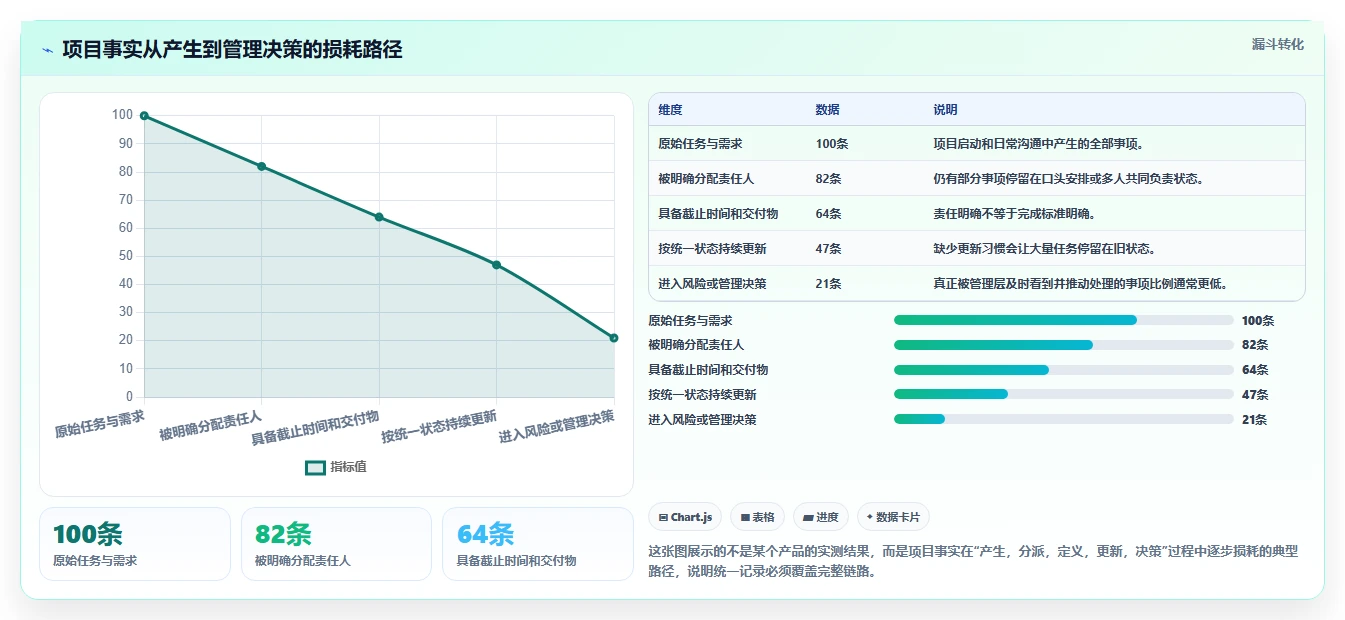The width and height of the screenshot is (1345, 620).
Task: Click the 具备截止时间和交付物 progress bar
Action: click(1063, 370)
